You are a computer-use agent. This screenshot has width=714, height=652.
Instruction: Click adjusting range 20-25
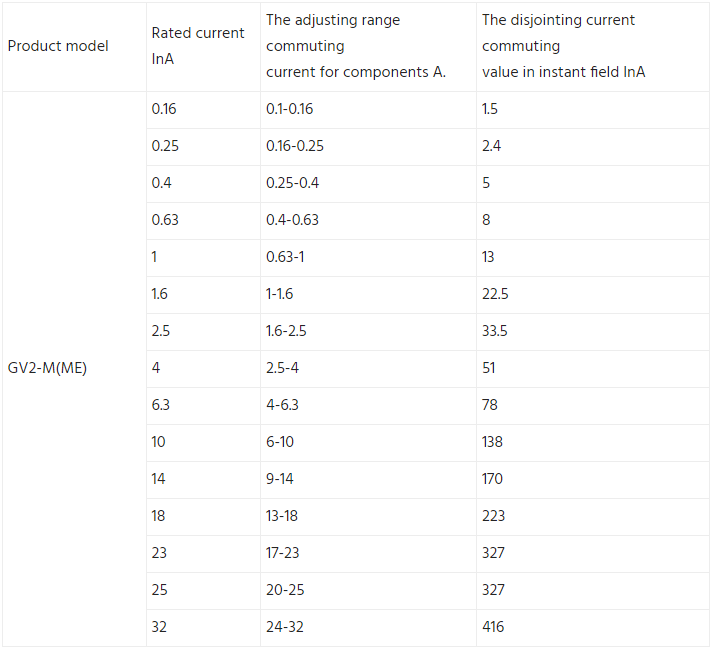[x=368, y=591]
